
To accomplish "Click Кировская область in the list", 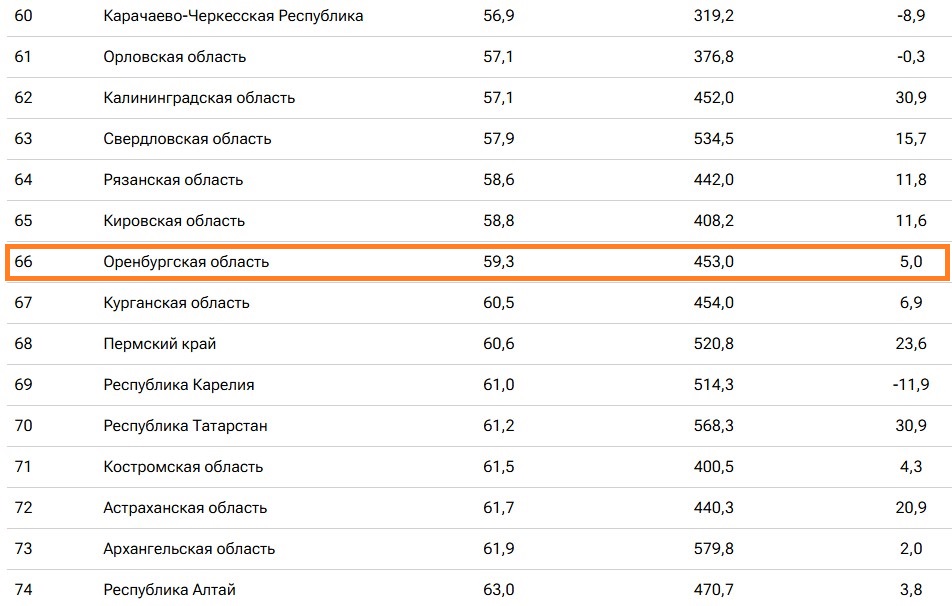I will click(174, 221).
